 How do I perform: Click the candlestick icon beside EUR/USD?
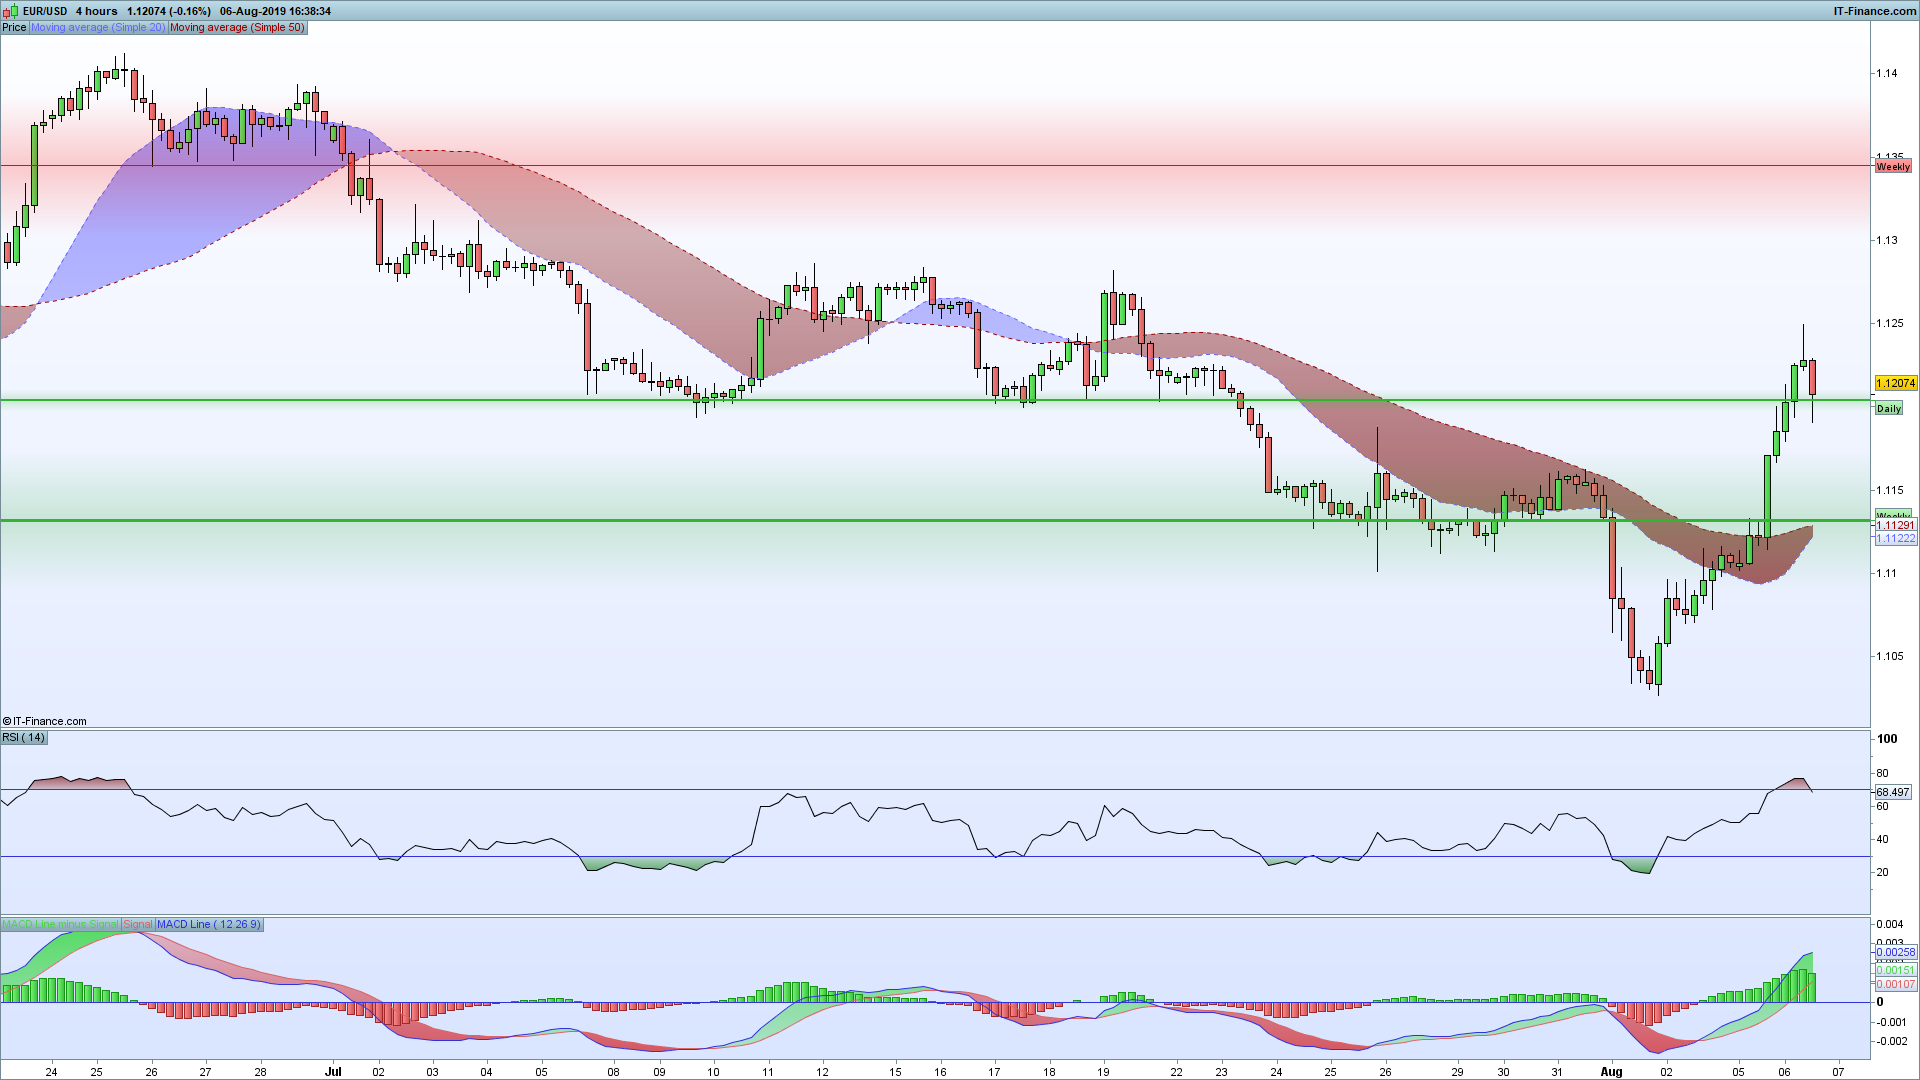12,11
